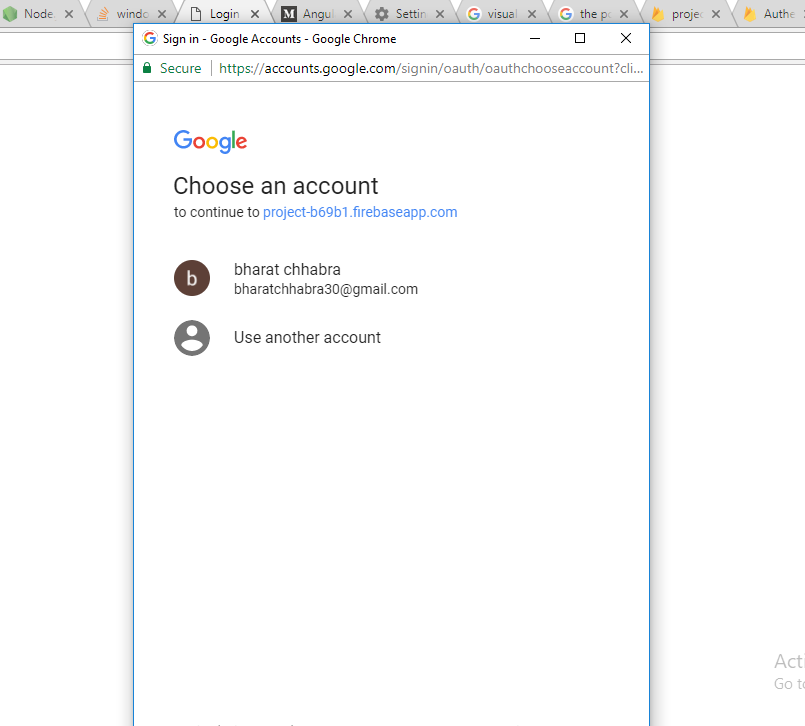Click Firebase flame favicon on Authe tab
Image resolution: width=805 pixels, height=726 pixels.
pyautogui.click(x=750, y=14)
